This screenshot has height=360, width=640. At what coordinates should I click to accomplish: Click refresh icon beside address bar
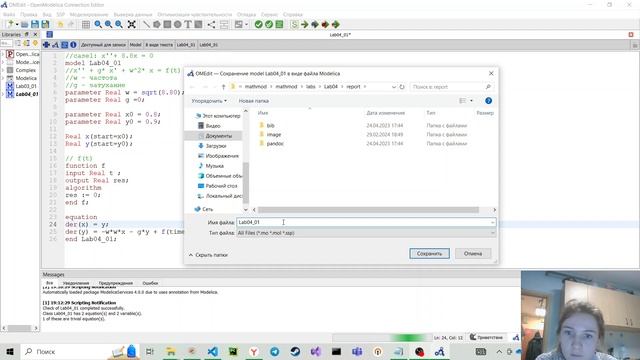coord(402,87)
